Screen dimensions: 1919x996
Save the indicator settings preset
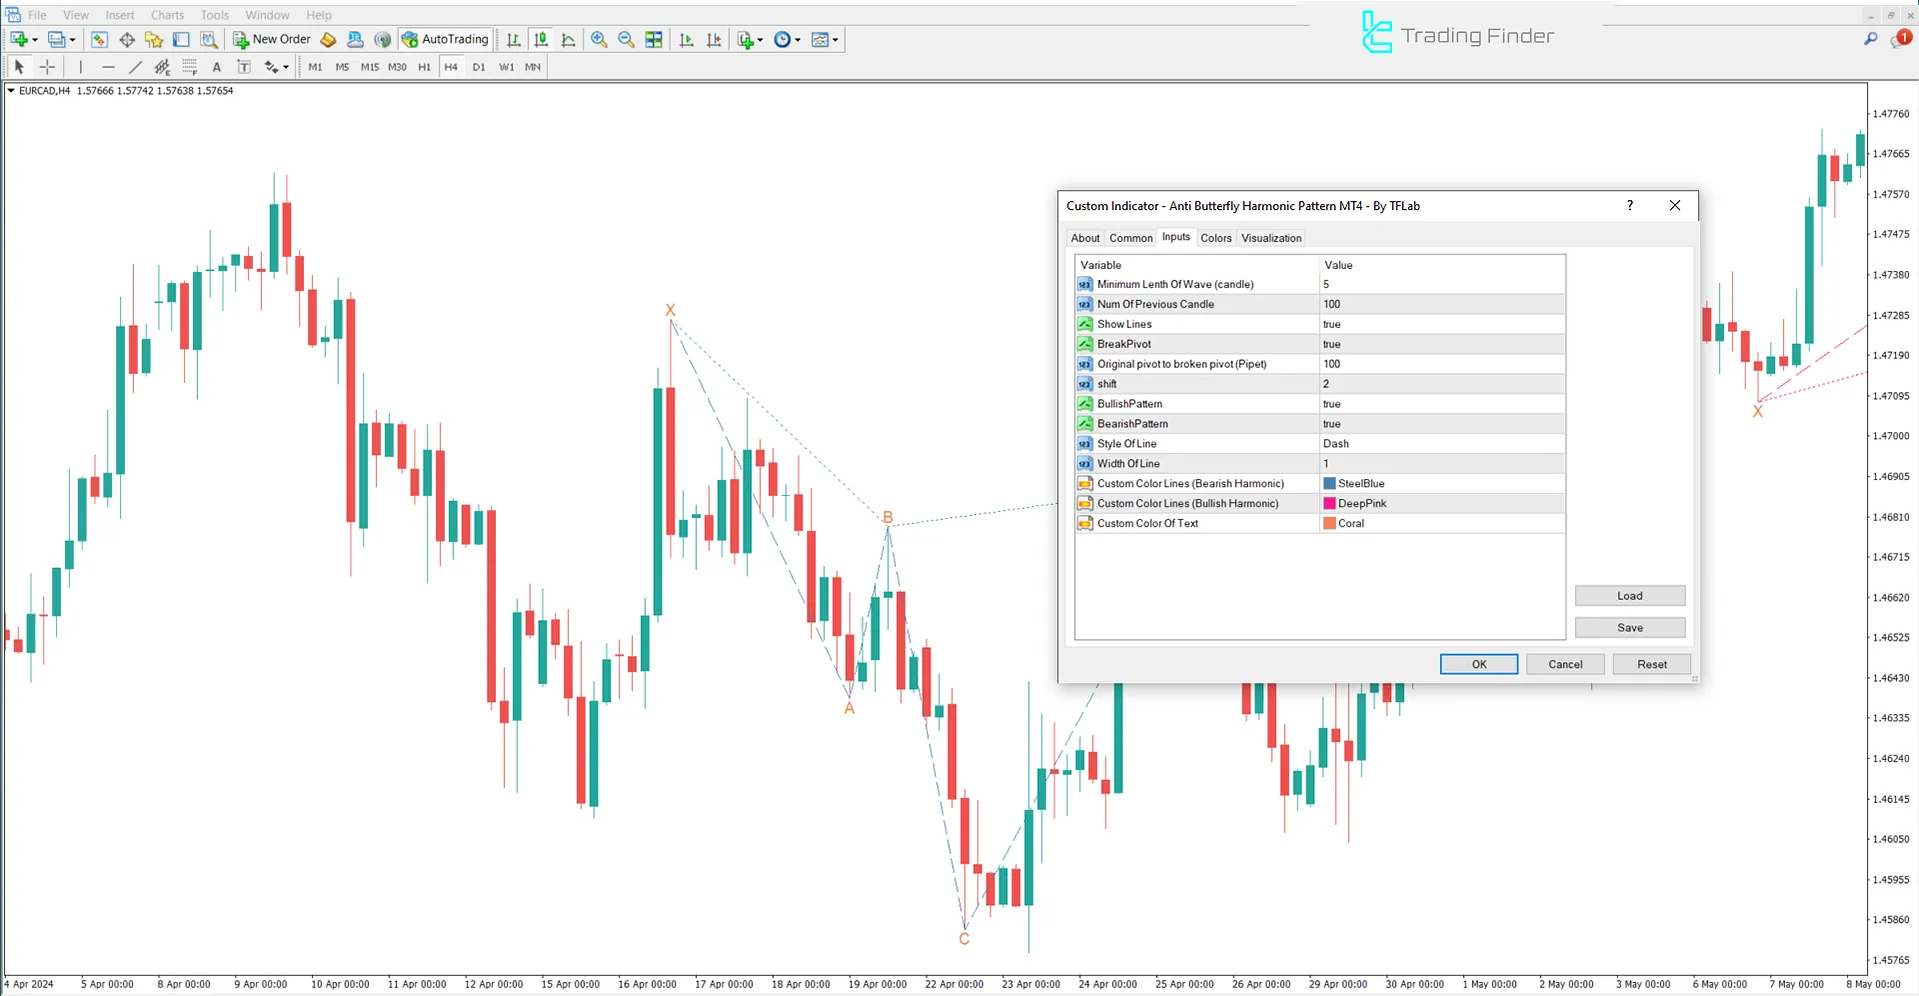1629,627
